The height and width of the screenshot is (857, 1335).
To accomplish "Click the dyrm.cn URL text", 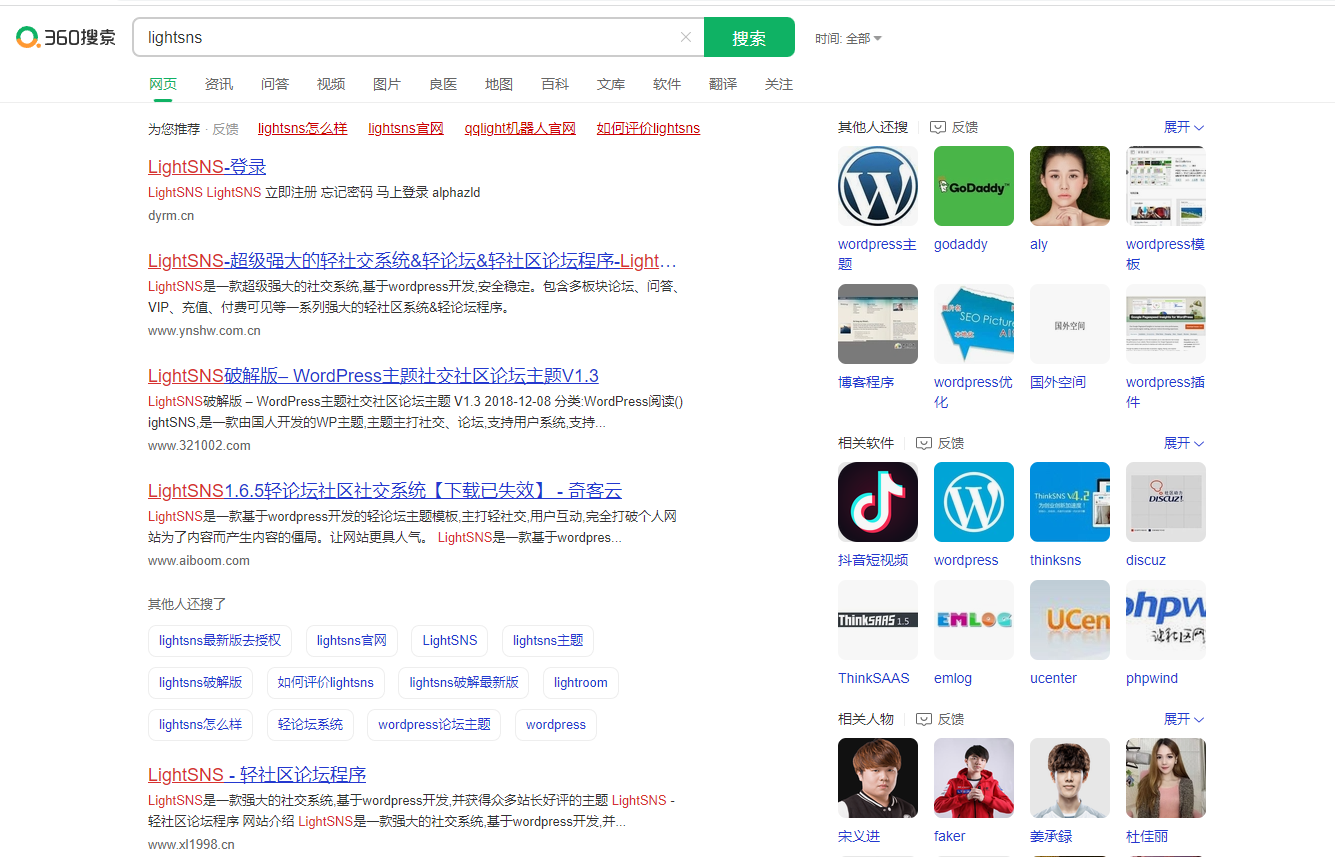I will pyautogui.click(x=171, y=216).
